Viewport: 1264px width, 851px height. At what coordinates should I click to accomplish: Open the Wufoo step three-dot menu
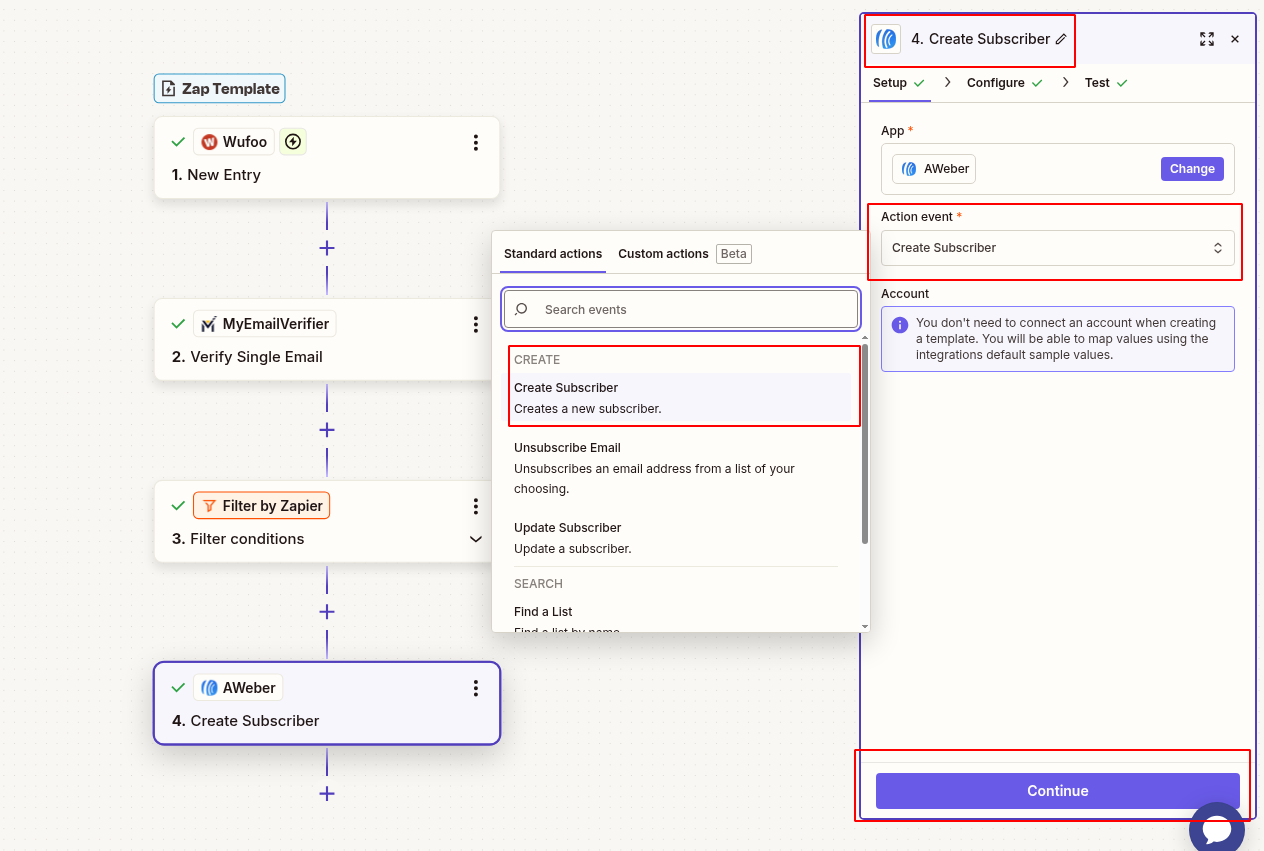point(476,142)
